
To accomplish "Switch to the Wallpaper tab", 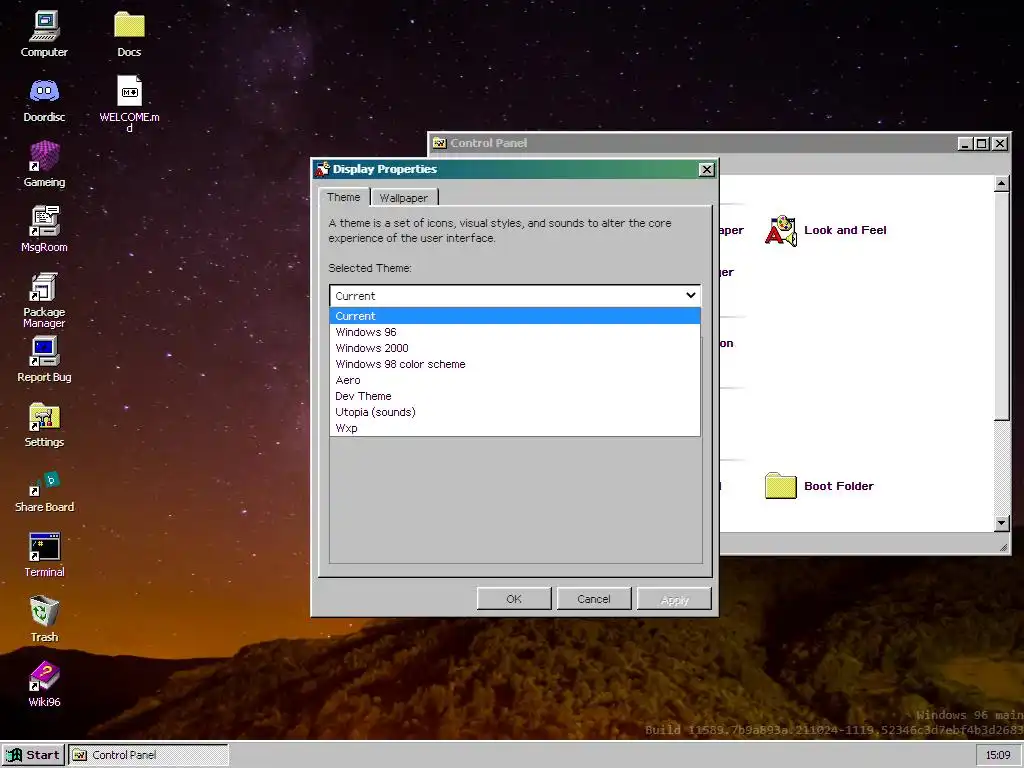I will (x=404, y=198).
